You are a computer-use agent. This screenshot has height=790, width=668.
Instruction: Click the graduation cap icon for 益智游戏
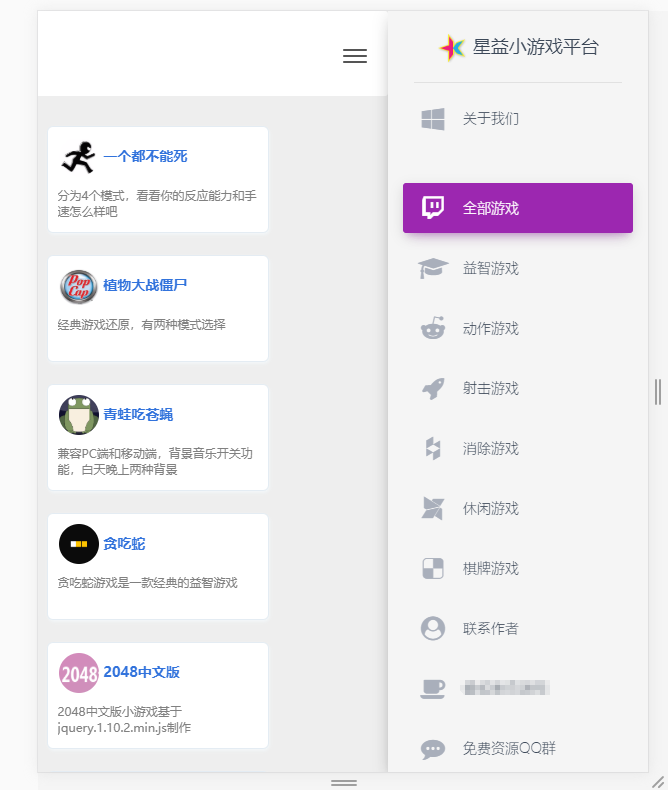click(x=432, y=268)
